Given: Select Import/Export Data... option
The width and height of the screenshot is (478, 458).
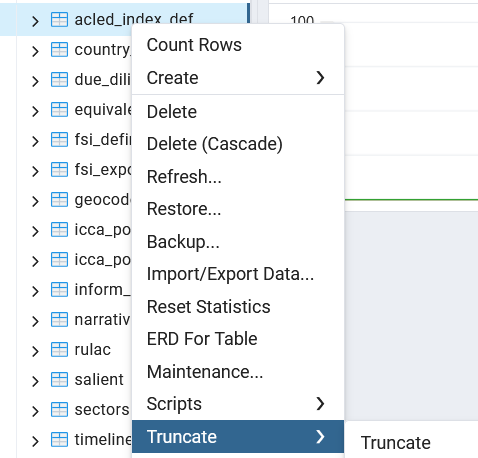Looking at the screenshot, I should point(238,274).
